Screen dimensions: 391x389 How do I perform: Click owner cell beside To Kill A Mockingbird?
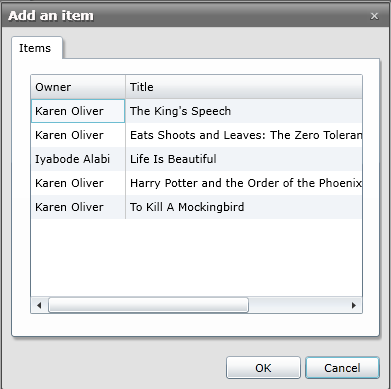click(x=78, y=207)
